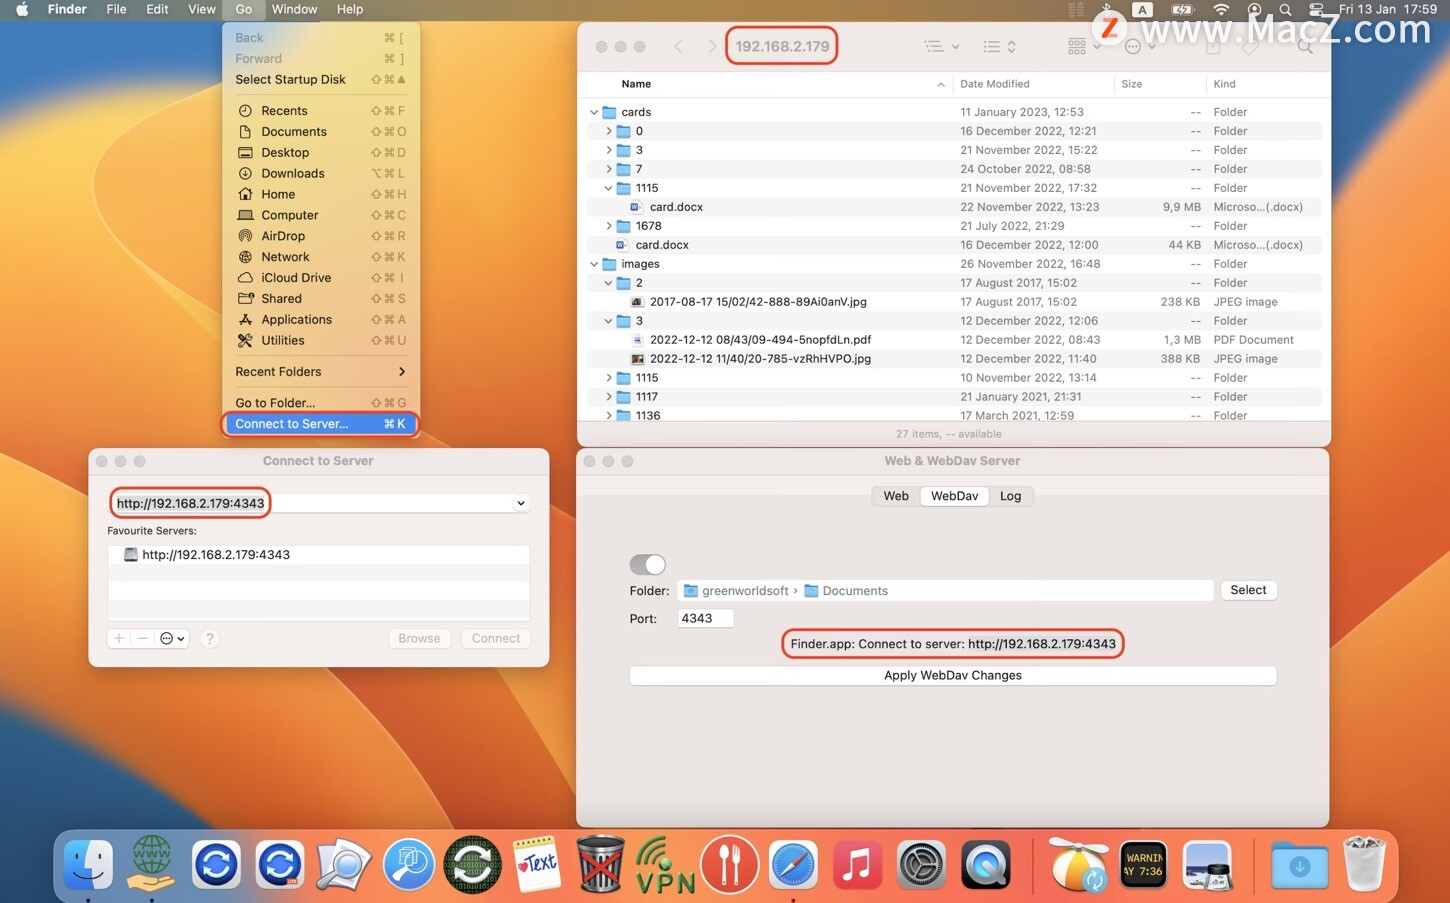Open the http://192.168.2.179:4343 link in WebDav Server window

[x=1042, y=644]
